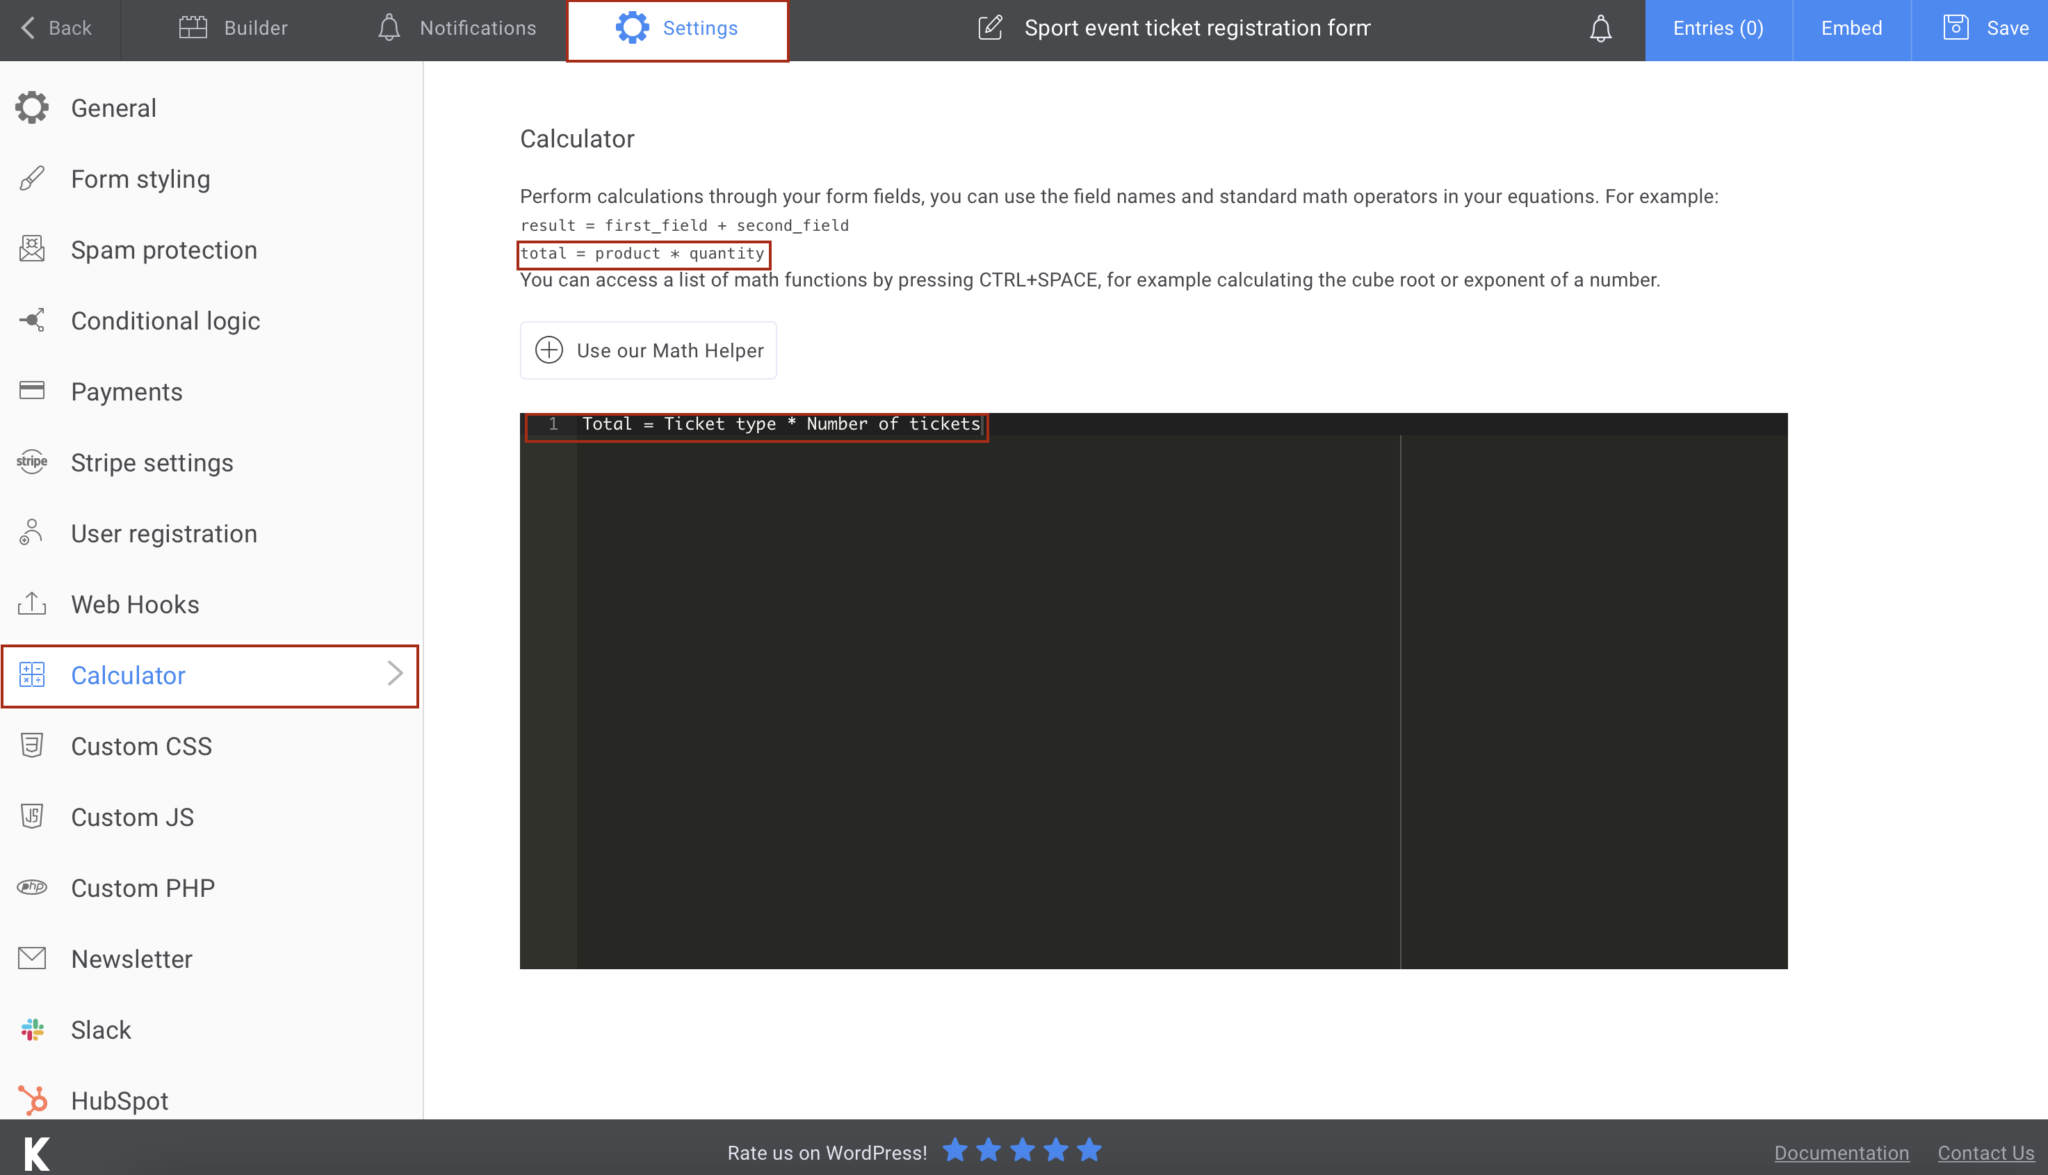Click the Kali Forms K logo

tap(37, 1152)
